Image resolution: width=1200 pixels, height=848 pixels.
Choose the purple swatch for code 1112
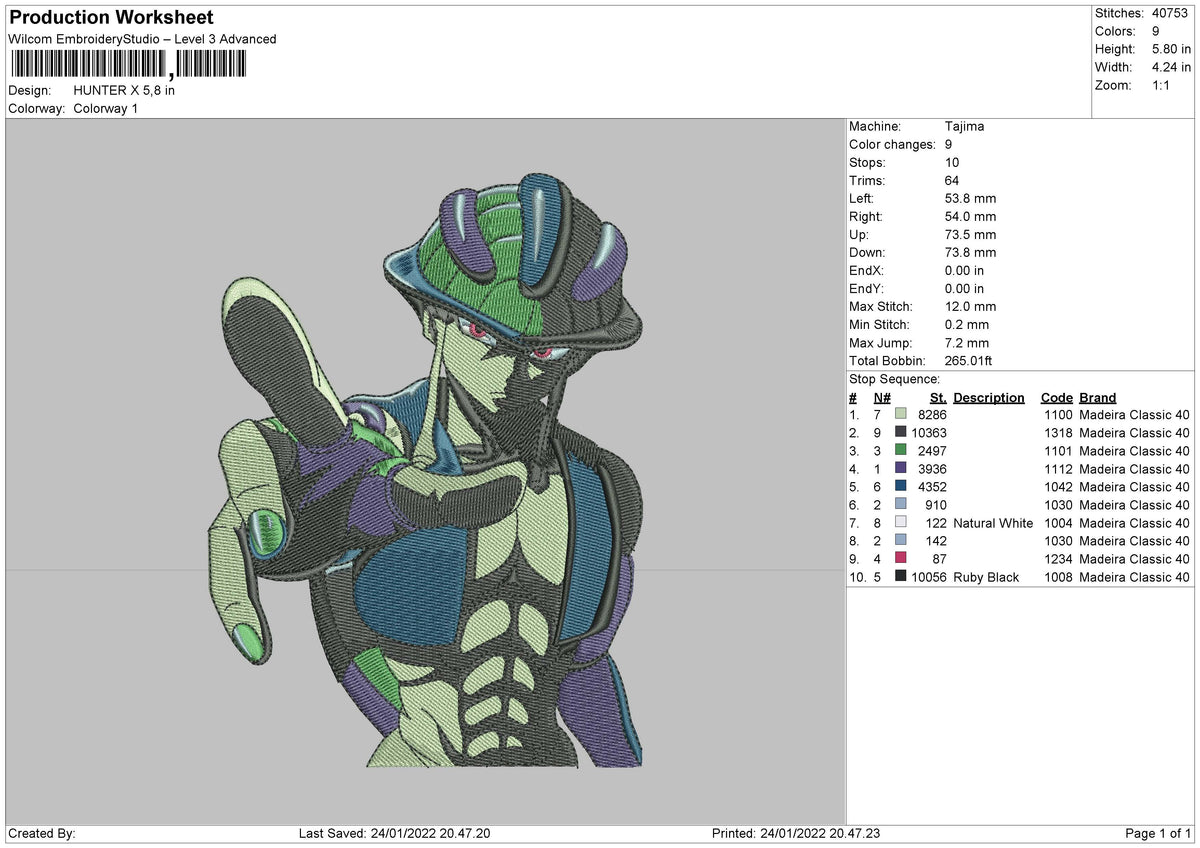(901, 468)
